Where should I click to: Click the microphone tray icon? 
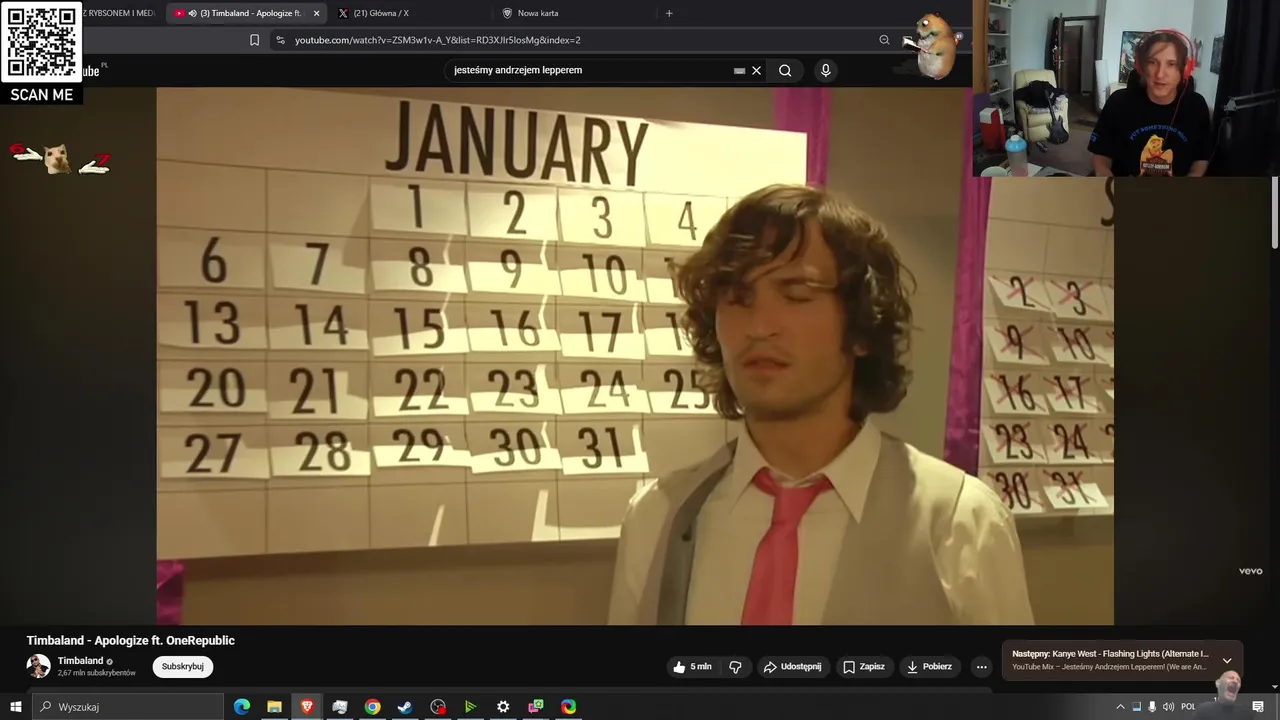(x=1152, y=707)
